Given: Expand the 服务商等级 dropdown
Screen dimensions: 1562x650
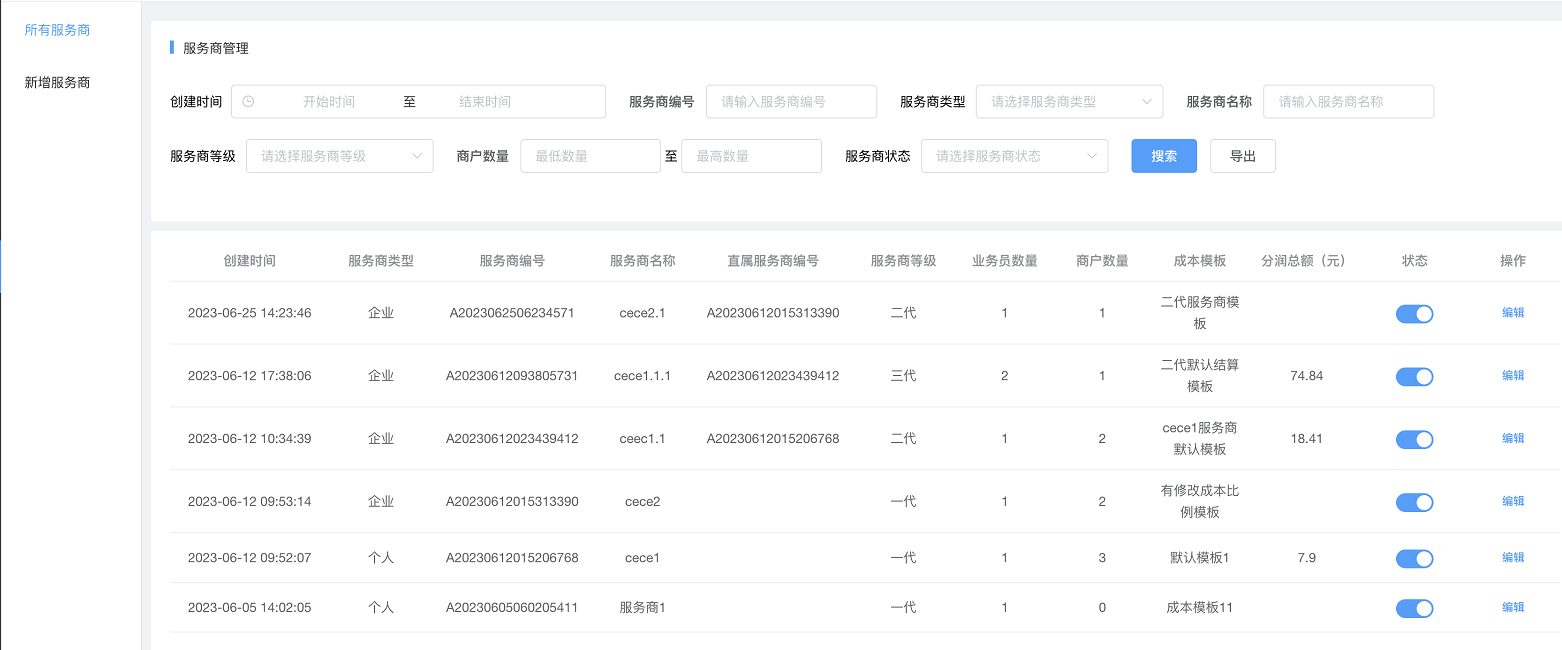Looking at the screenshot, I should pos(339,156).
